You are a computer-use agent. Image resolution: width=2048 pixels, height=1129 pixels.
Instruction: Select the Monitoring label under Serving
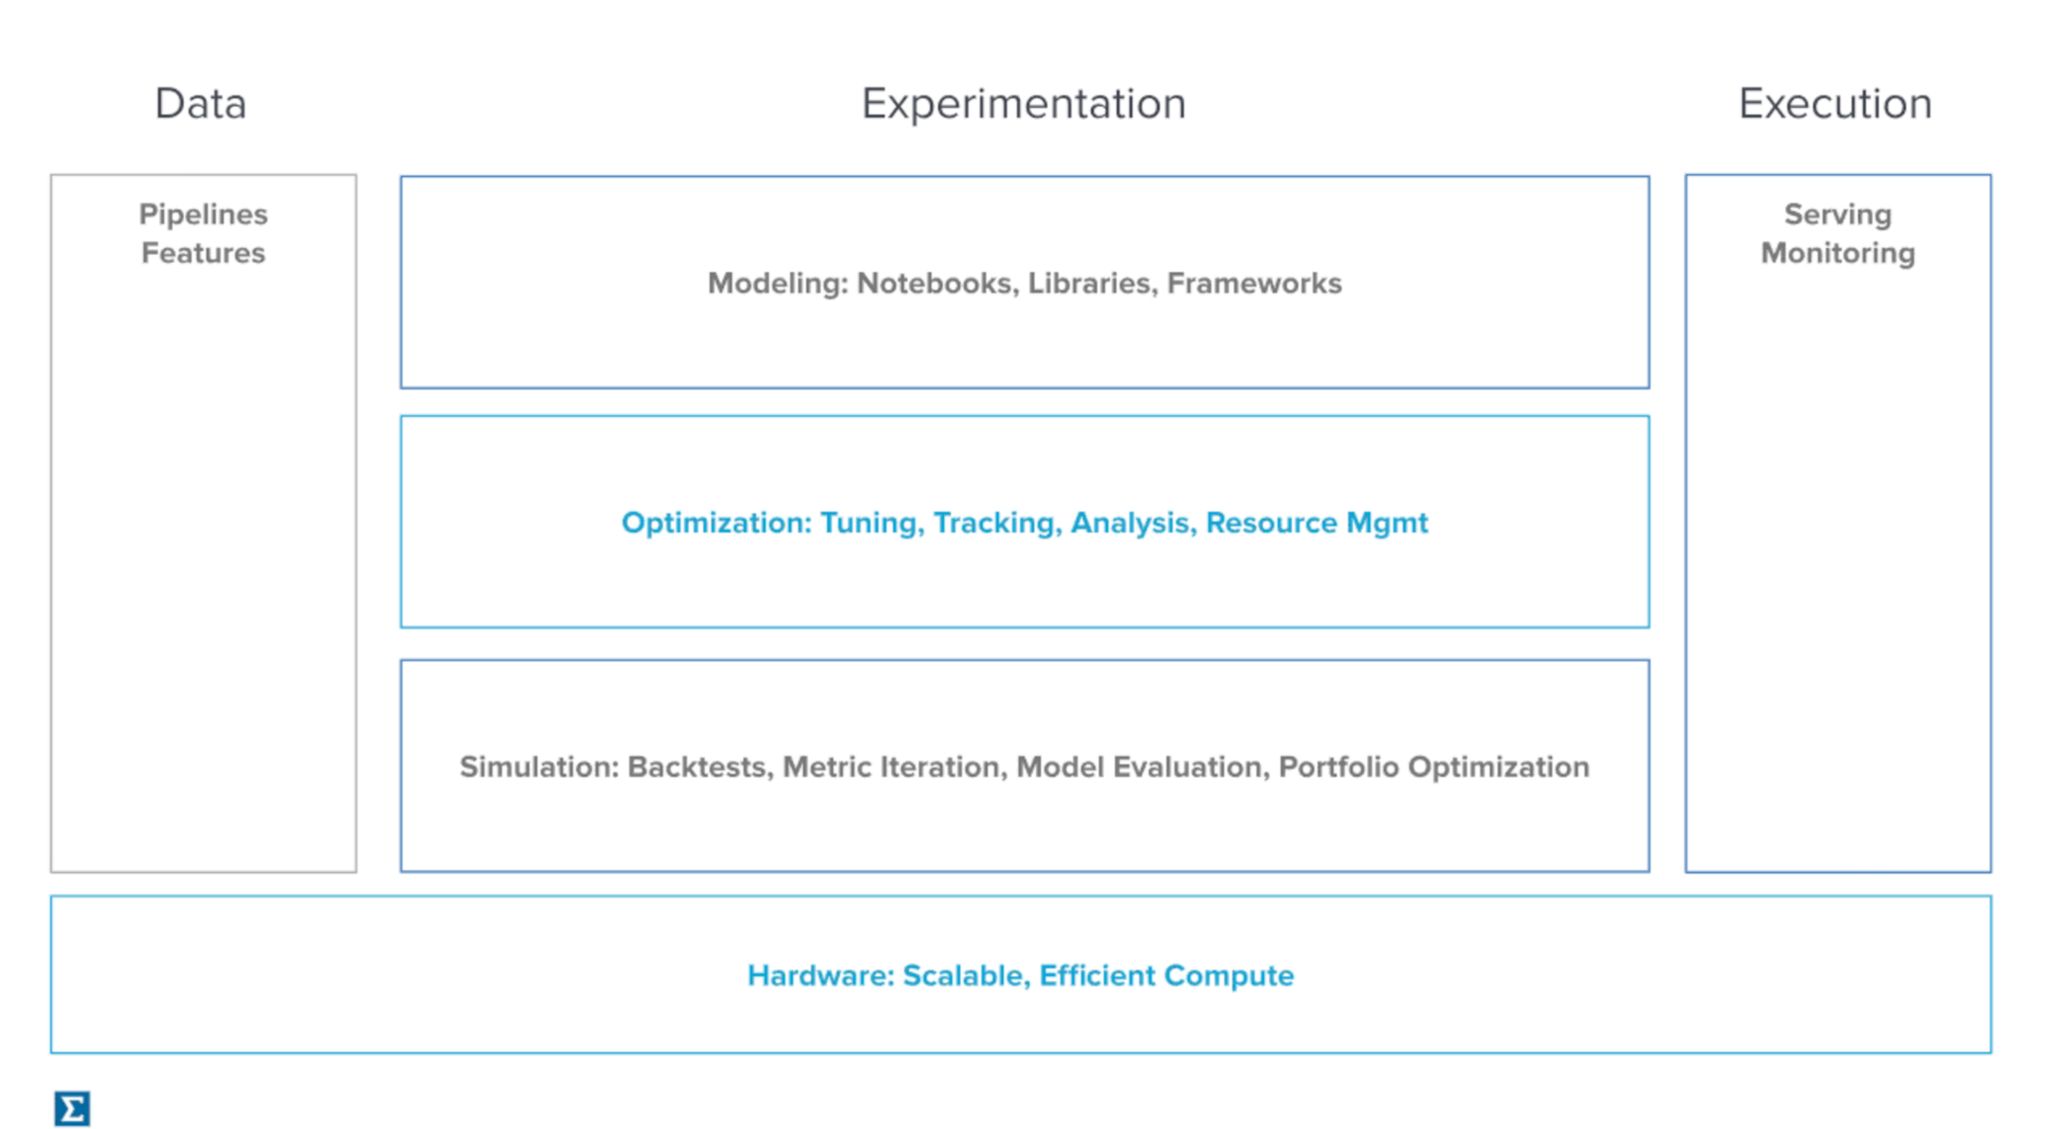[x=1837, y=253]
